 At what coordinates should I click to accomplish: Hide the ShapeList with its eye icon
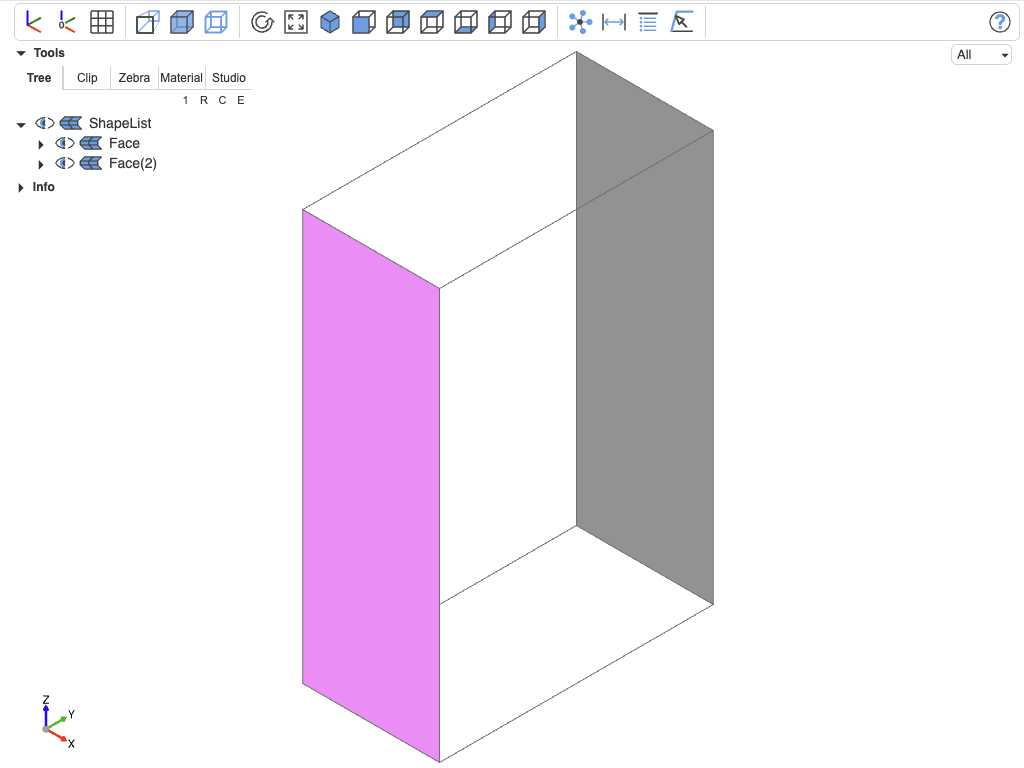(44, 123)
